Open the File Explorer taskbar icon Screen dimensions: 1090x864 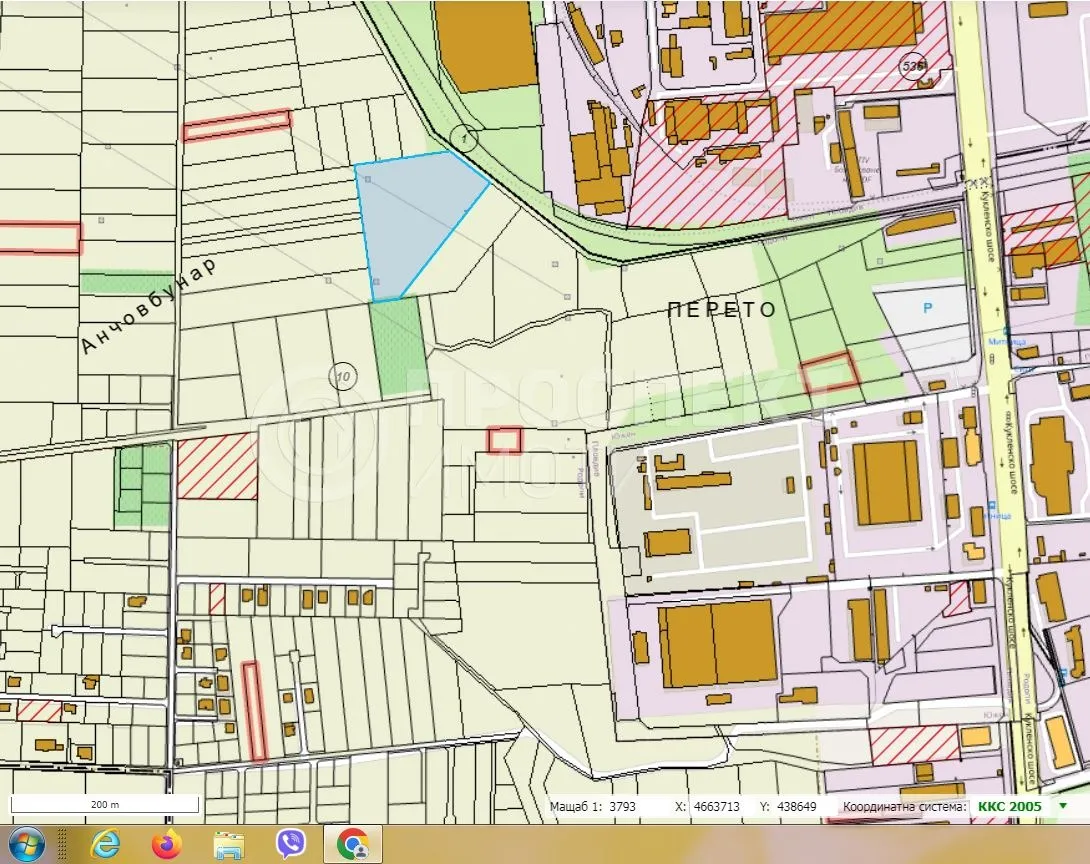tap(229, 845)
